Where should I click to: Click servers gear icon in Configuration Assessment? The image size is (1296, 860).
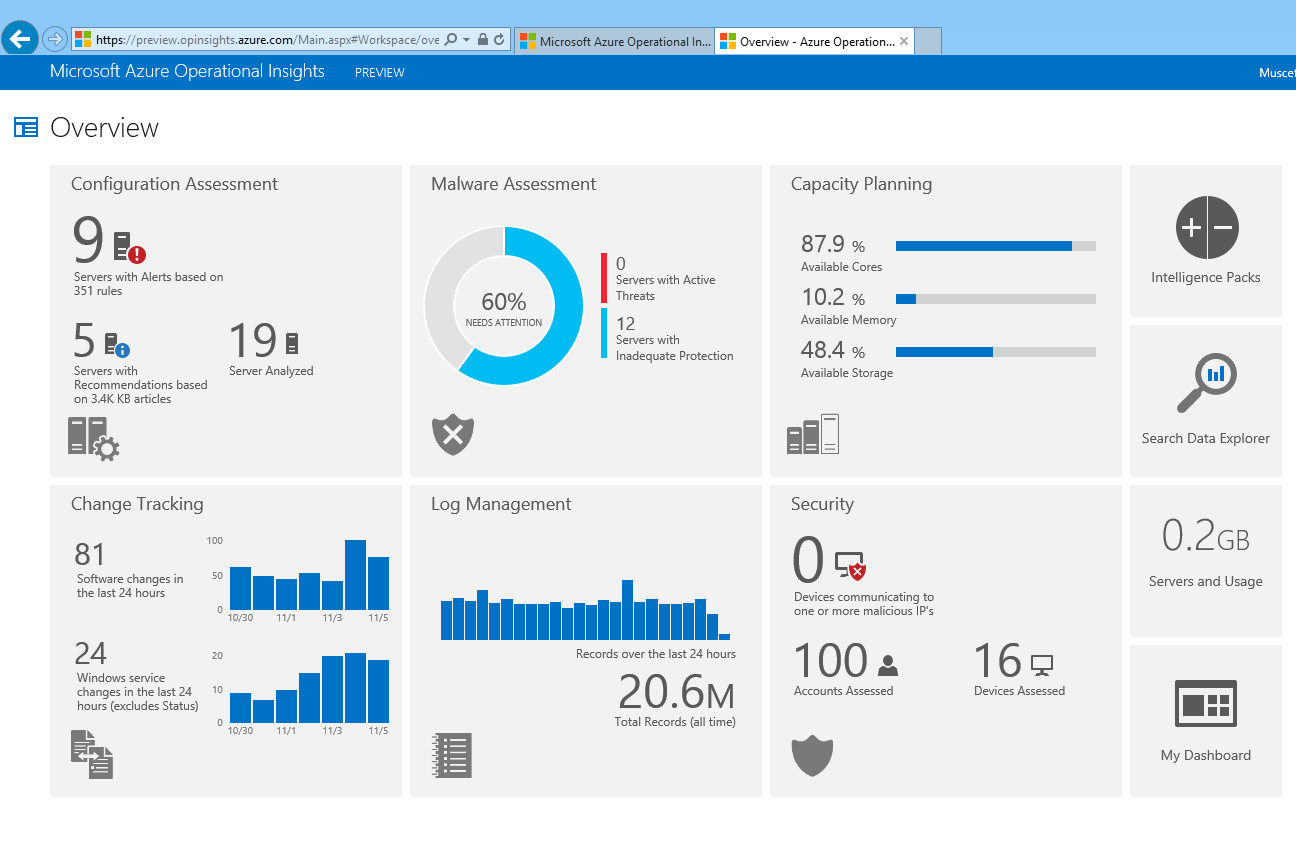click(x=93, y=438)
